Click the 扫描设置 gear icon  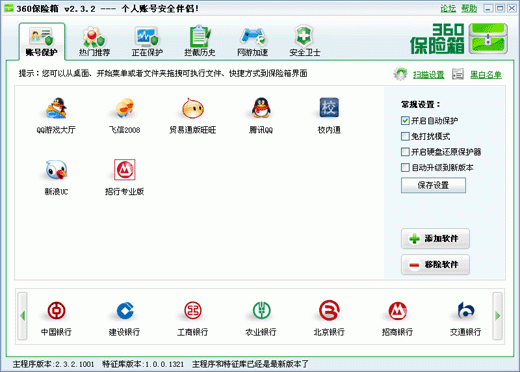[400, 74]
